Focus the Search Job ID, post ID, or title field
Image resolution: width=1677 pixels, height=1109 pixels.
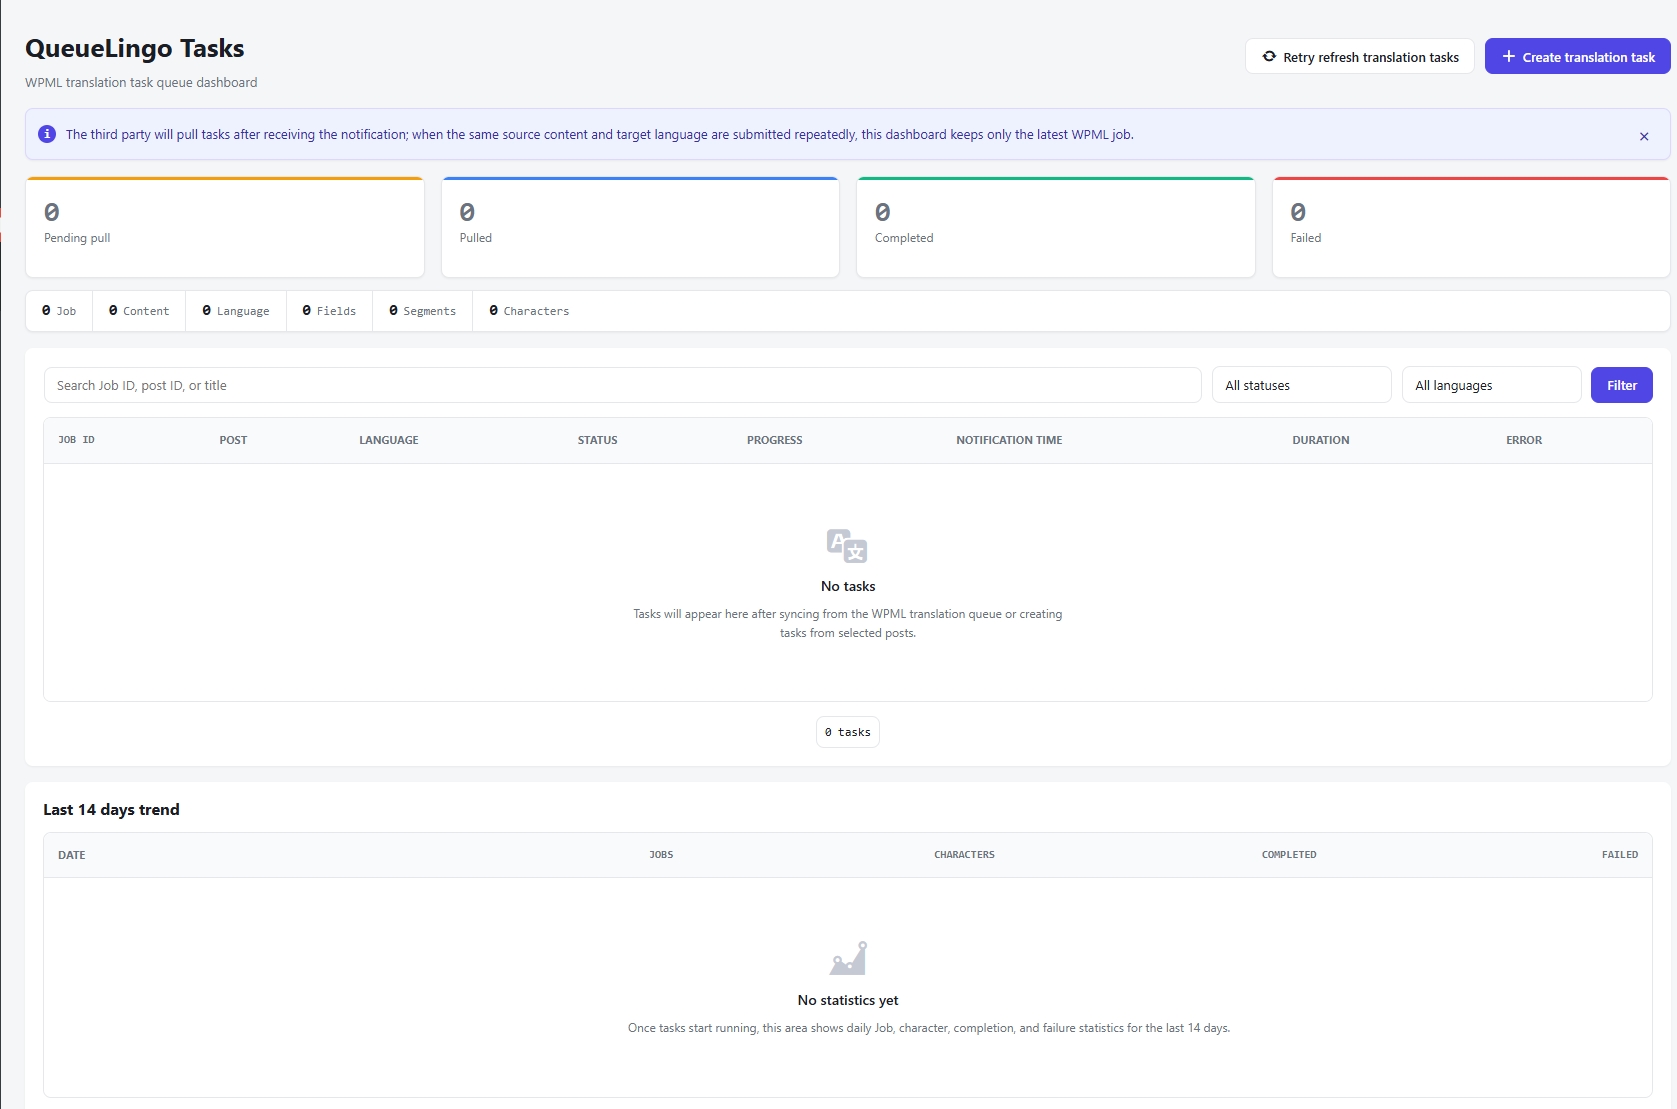pyautogui.click(x=622, y=385)
